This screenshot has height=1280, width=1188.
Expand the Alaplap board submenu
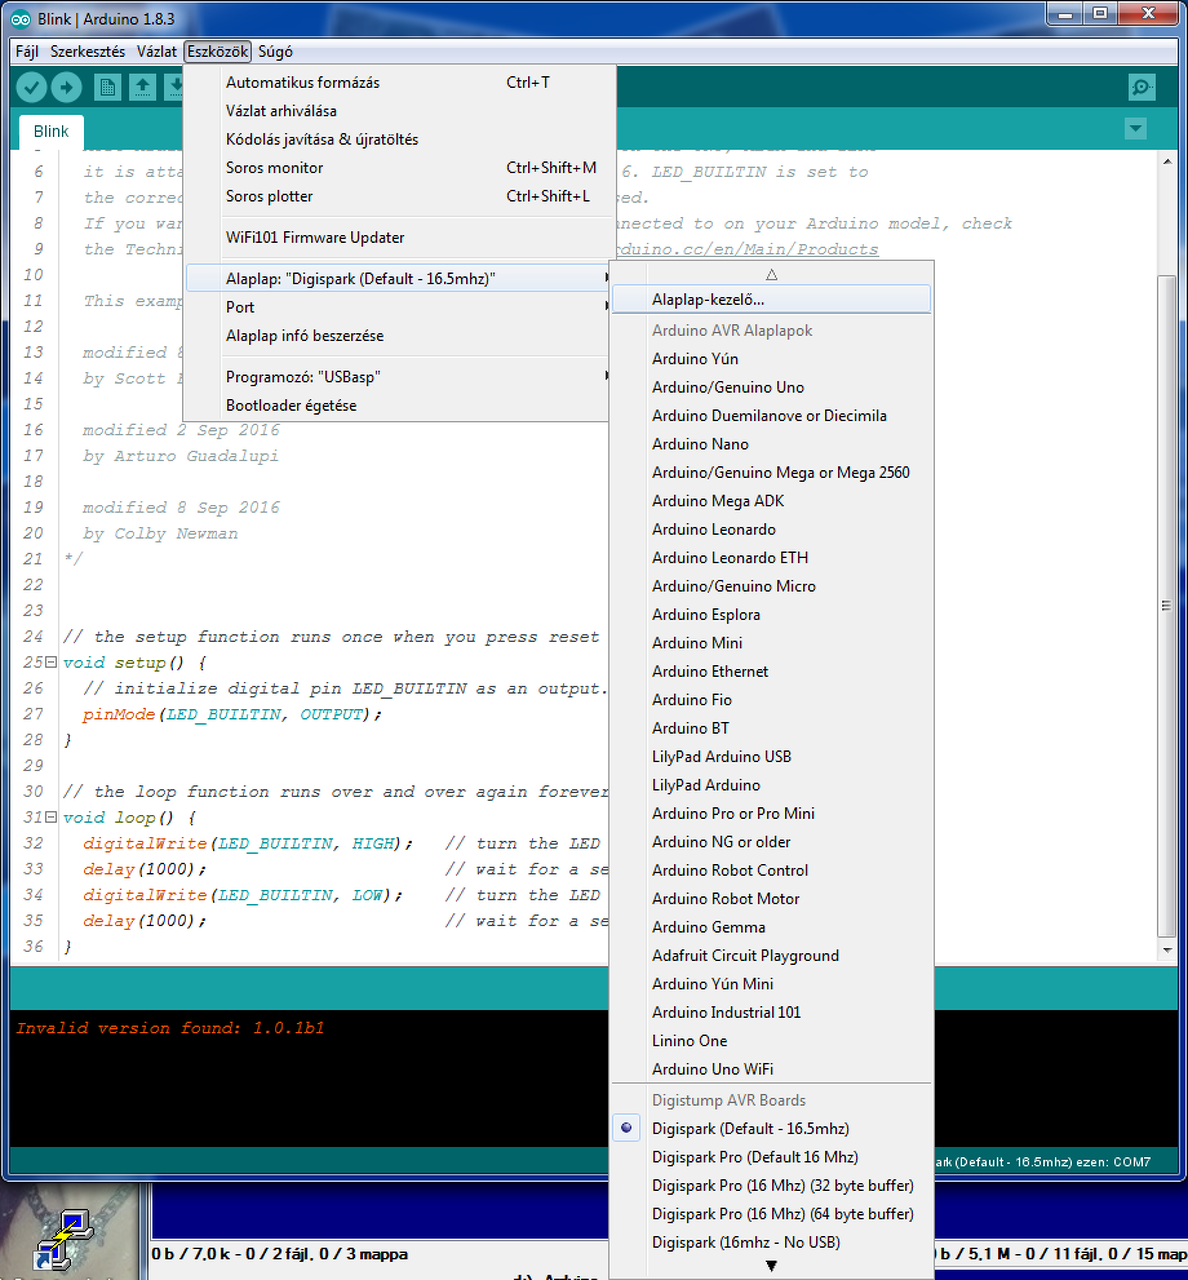pyautogui.click(x=397, y=279)
